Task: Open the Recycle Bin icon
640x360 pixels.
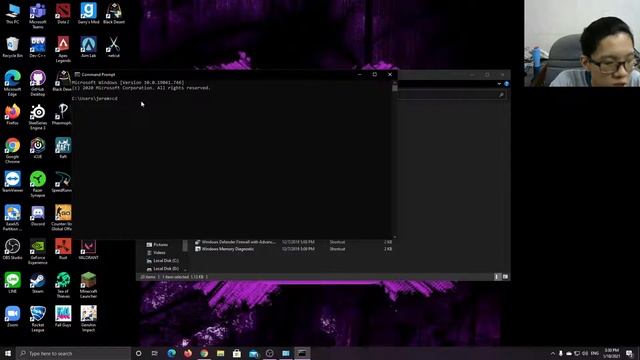Action: coord(12,47)
